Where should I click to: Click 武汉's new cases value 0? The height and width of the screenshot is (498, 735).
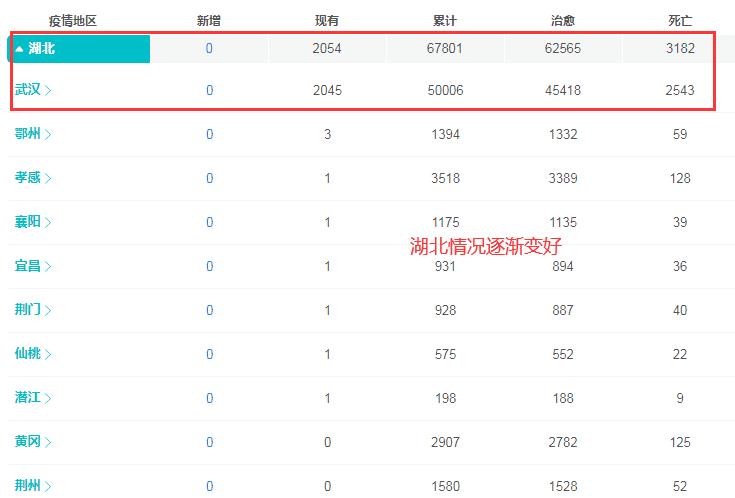click(209, 91)
